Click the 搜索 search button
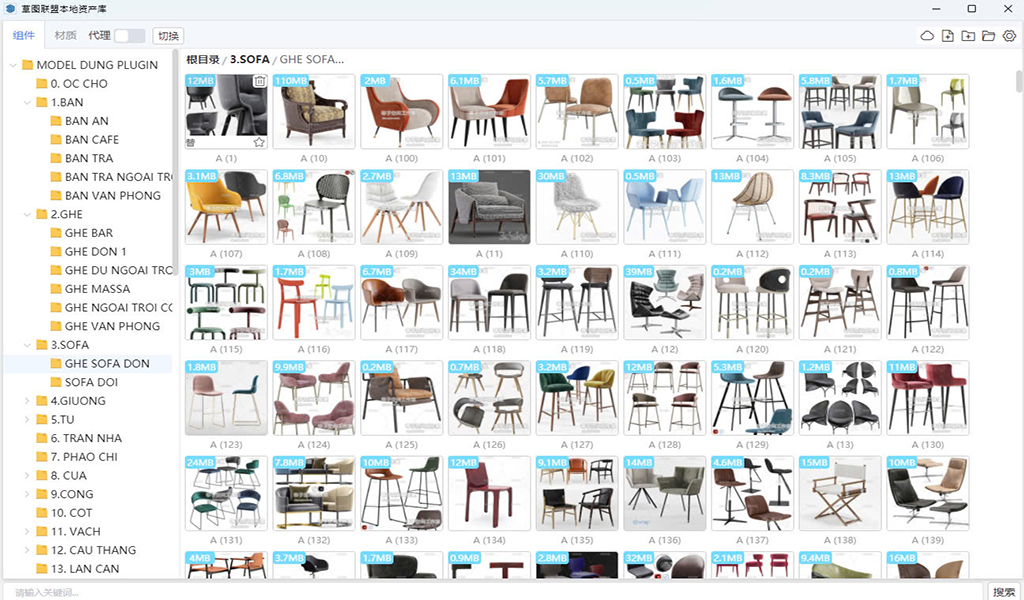The width and height of the screenshot is (1024, 600). (1004, 592)
